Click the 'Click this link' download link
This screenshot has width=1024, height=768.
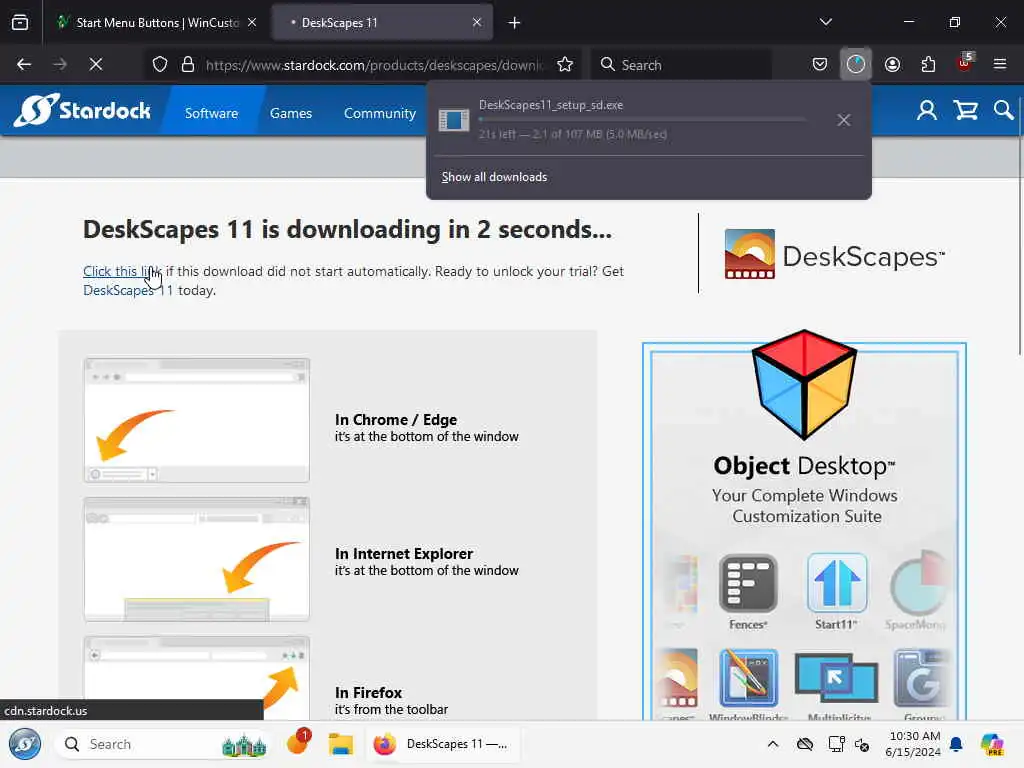pyautogui.click(x=121, y=271)
